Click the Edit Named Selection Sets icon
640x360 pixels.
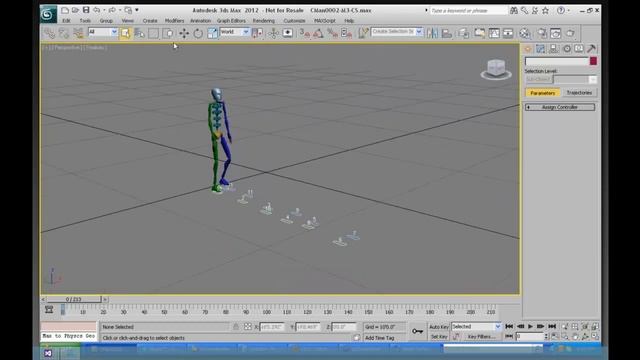click(363, 33)
